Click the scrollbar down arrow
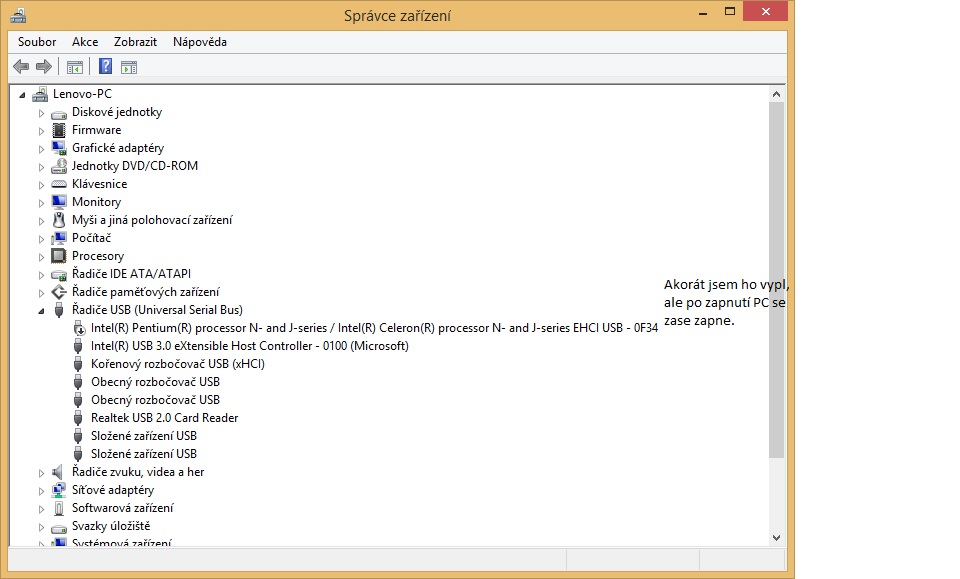The image size is (960, 579). (x=776, y=537)
